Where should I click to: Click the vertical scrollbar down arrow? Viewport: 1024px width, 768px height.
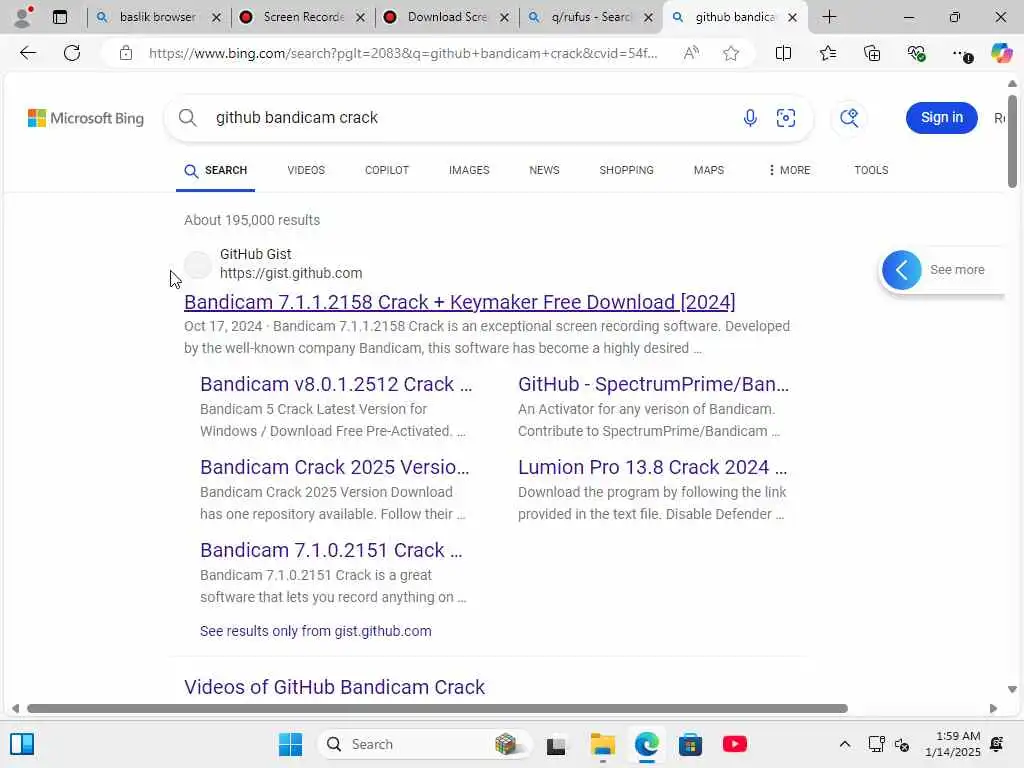tap(1012, 689)
